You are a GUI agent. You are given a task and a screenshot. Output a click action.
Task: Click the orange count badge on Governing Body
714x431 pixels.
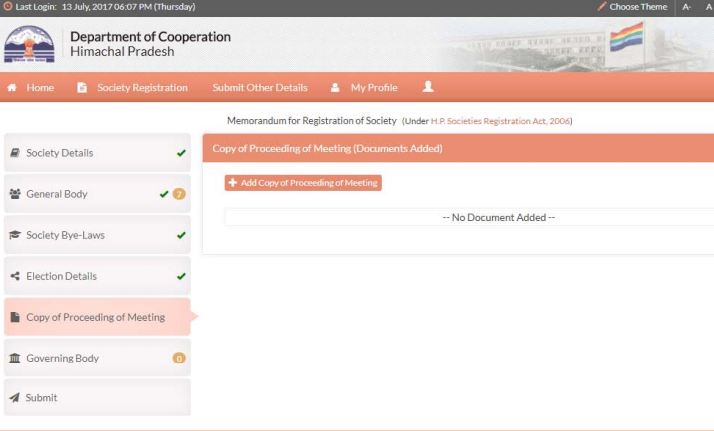pyautogui.click(x=180, y=357)
